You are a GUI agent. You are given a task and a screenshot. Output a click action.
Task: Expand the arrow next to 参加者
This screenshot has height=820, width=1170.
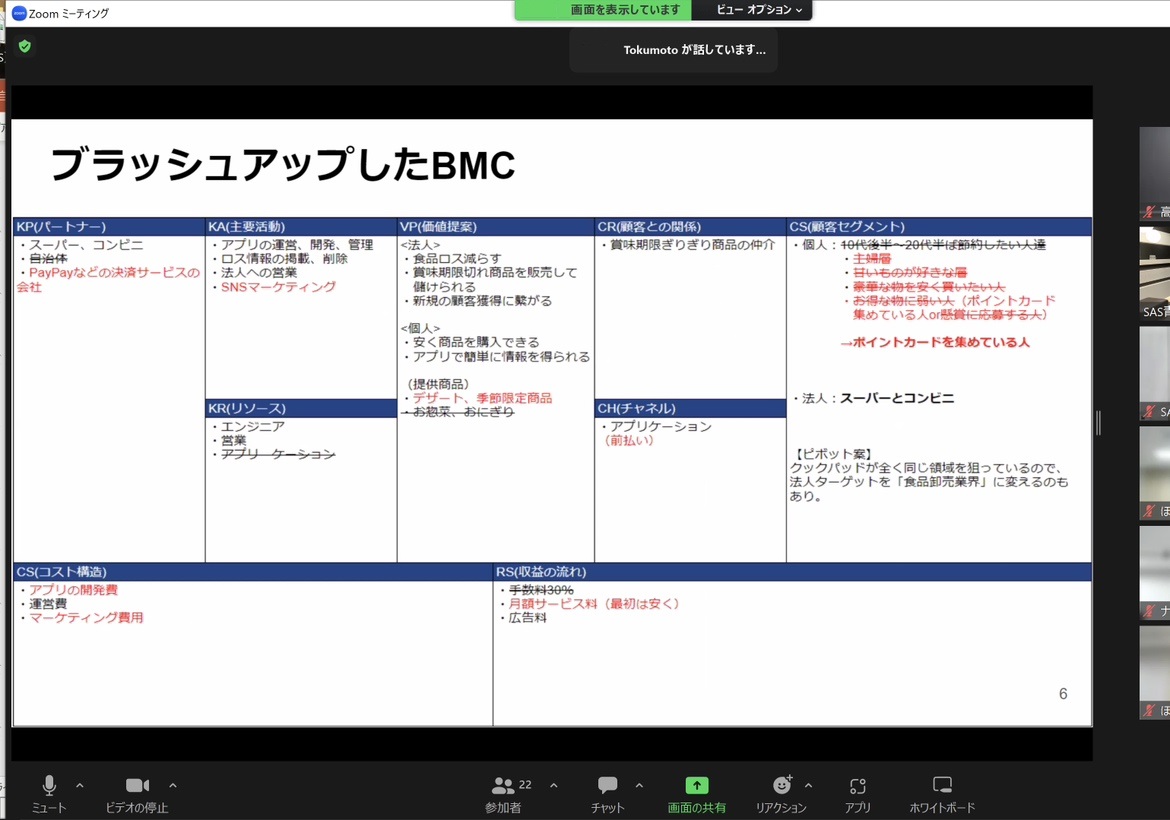pyautogui.click(x=554, y=785)
